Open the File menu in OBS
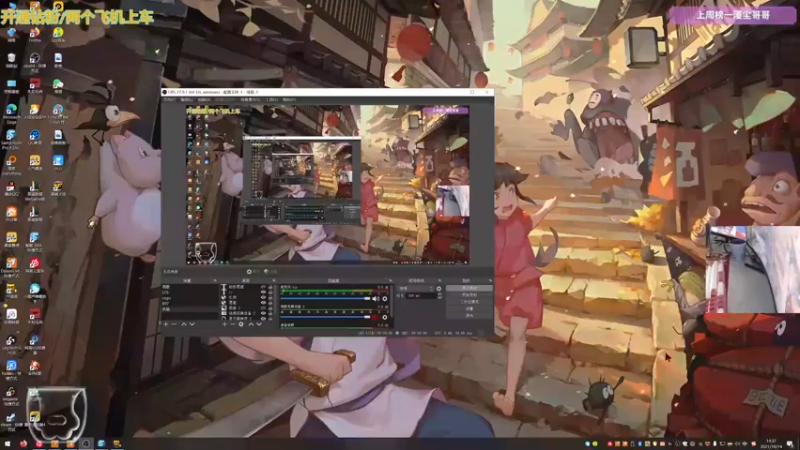Image resolution: width=800 pixels, height=450 pixels. pos(170,99)
